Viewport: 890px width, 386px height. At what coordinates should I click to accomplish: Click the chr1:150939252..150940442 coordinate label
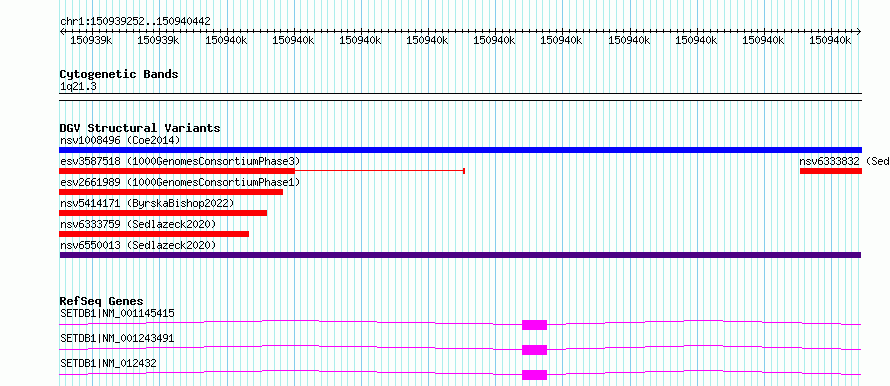tap(135, 22)
